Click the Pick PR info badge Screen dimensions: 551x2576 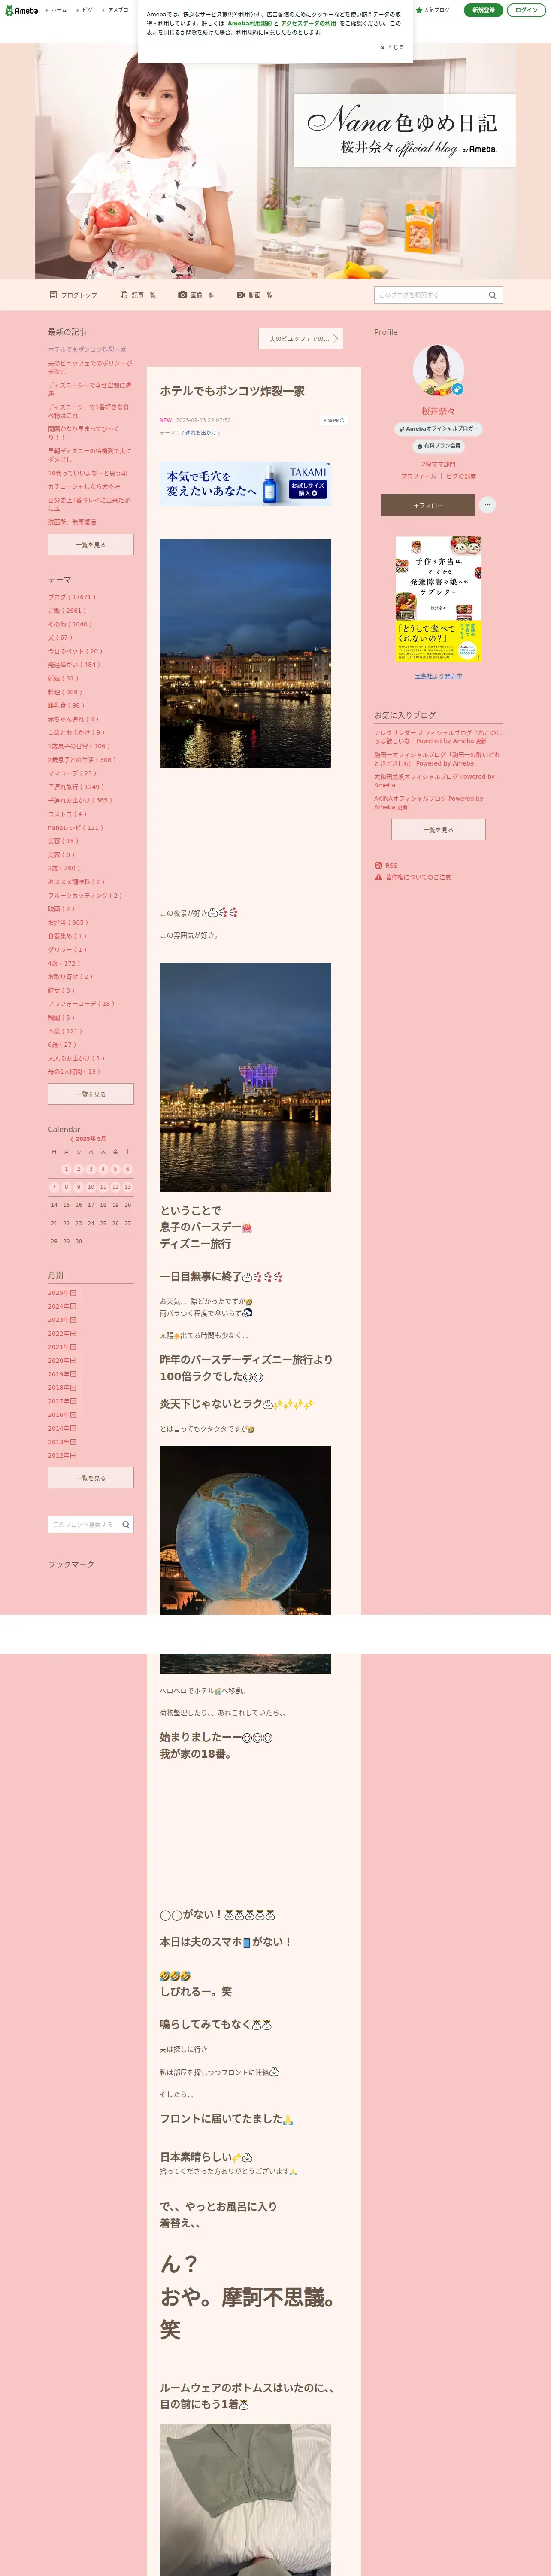tap(333, 420)
